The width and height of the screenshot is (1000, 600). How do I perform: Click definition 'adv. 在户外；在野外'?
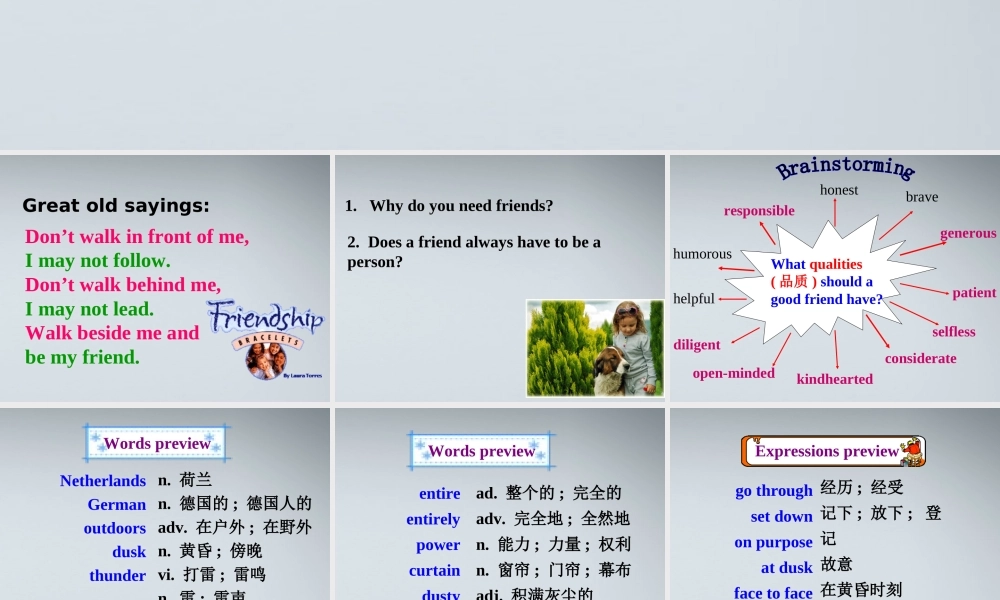click(235, 527)
